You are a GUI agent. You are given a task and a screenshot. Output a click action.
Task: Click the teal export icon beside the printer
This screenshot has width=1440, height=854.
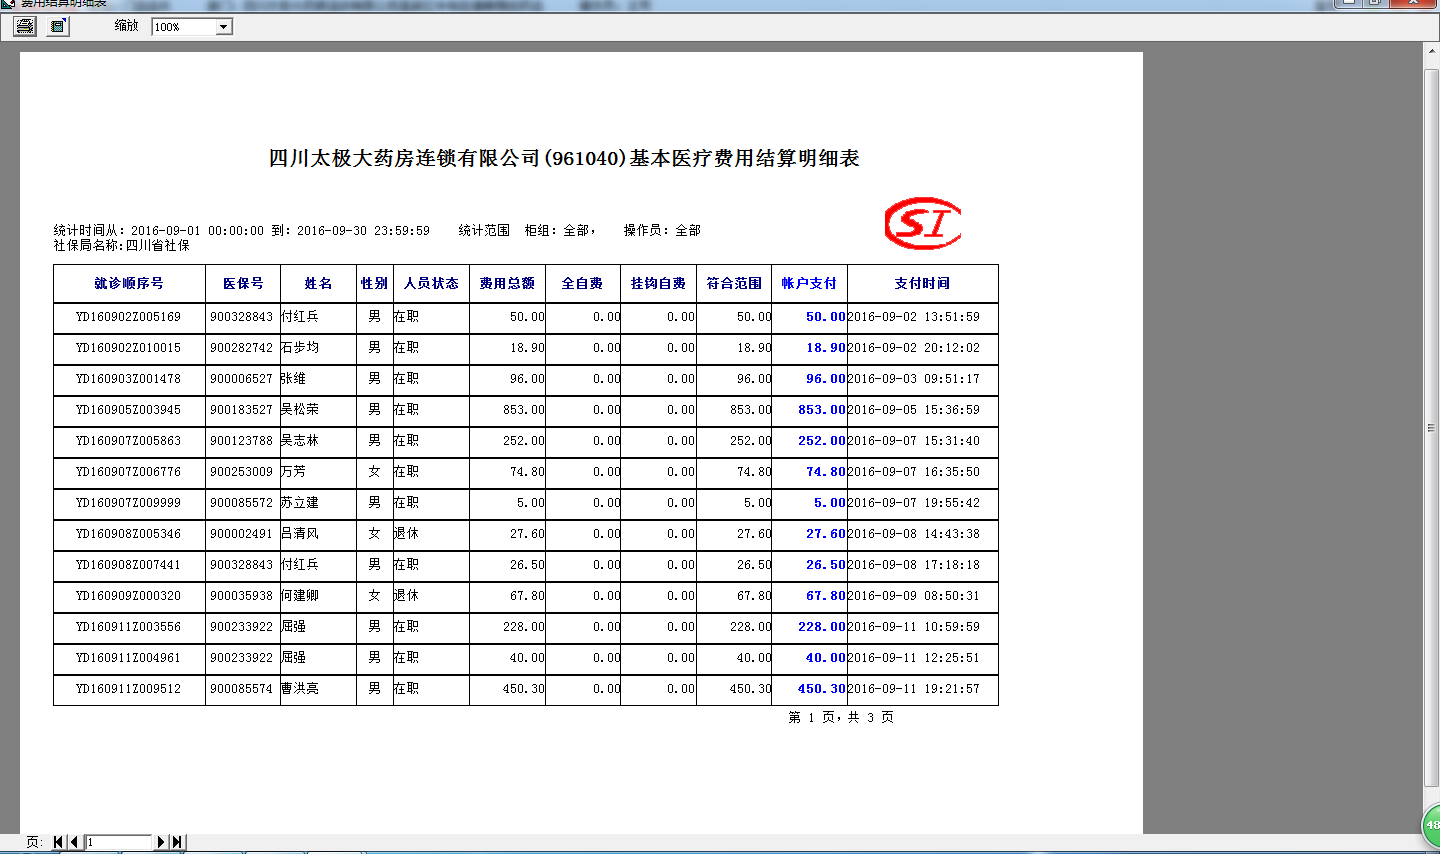point(58,26)
